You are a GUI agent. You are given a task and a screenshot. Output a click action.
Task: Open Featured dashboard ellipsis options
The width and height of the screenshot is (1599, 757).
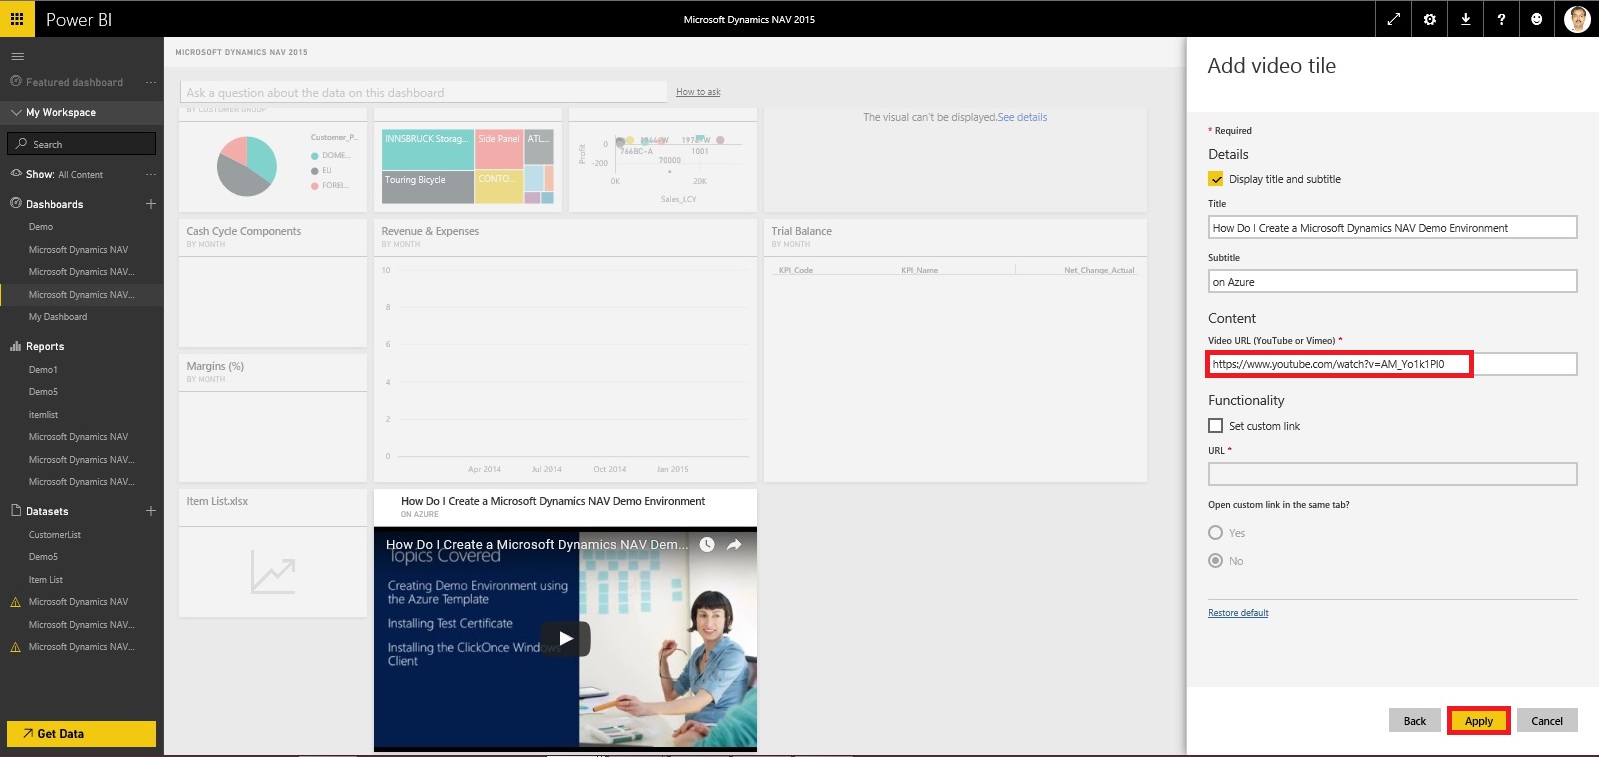(x=151, y=83)
